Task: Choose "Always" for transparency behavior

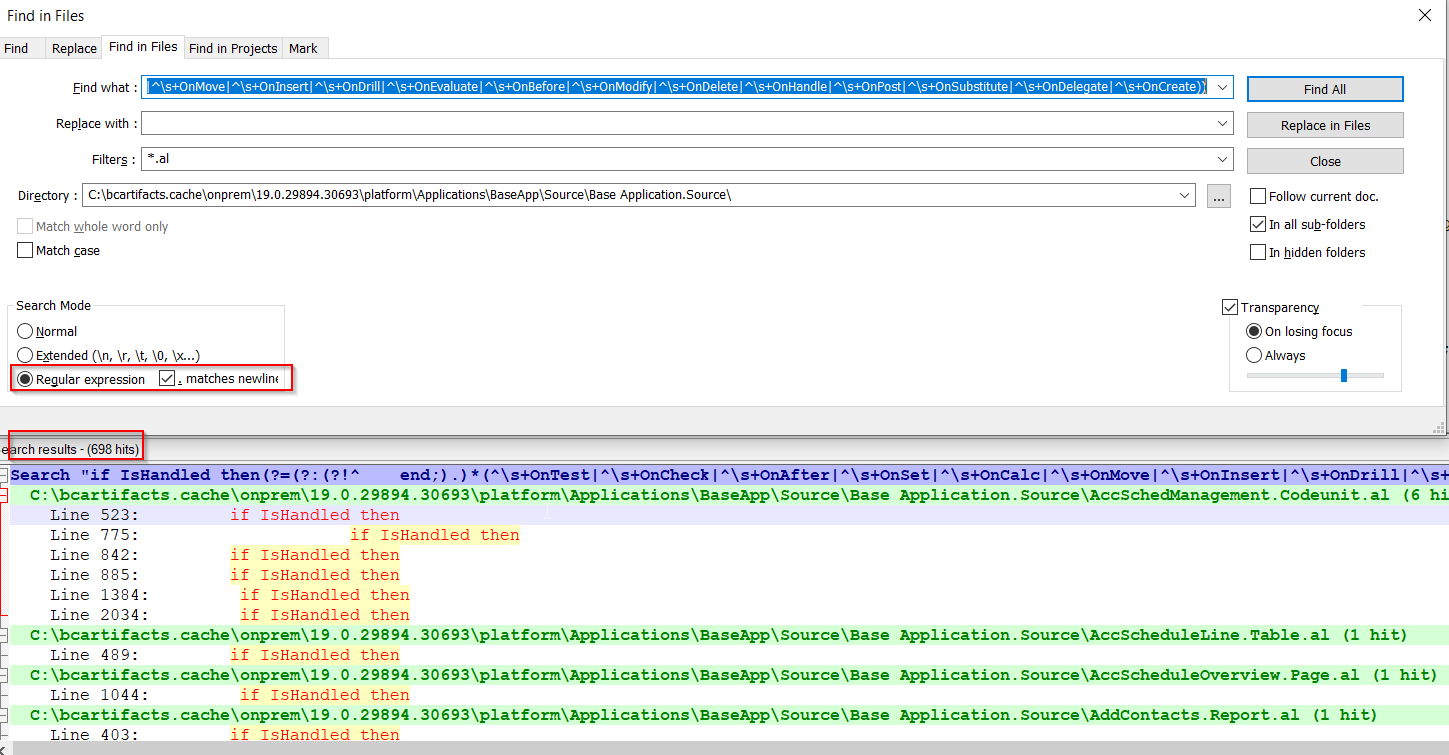Action: click(1254, 355)
